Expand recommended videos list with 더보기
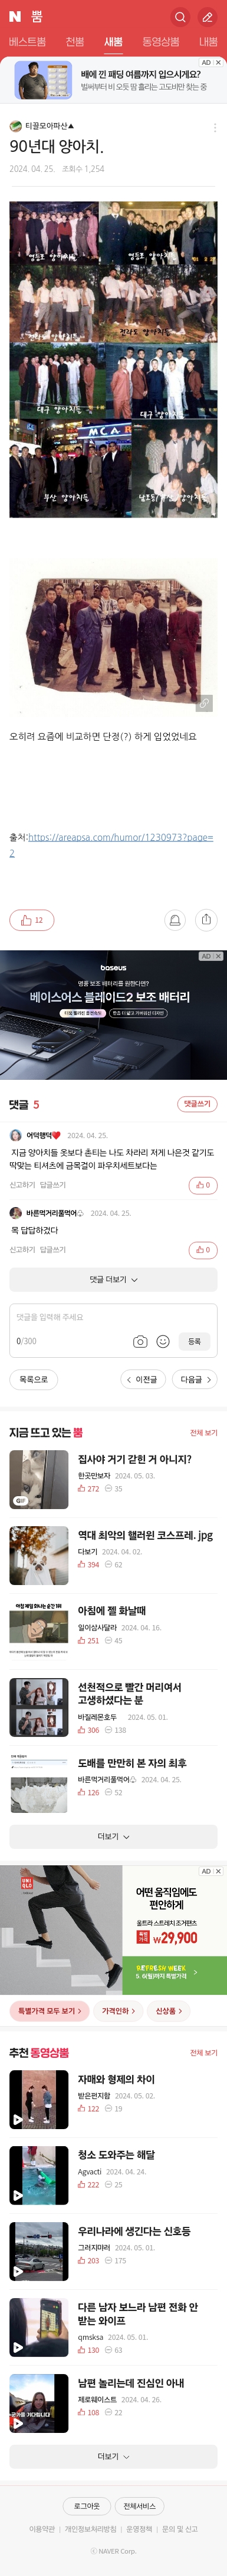227x2576 pixels. tap(113, 2456)
